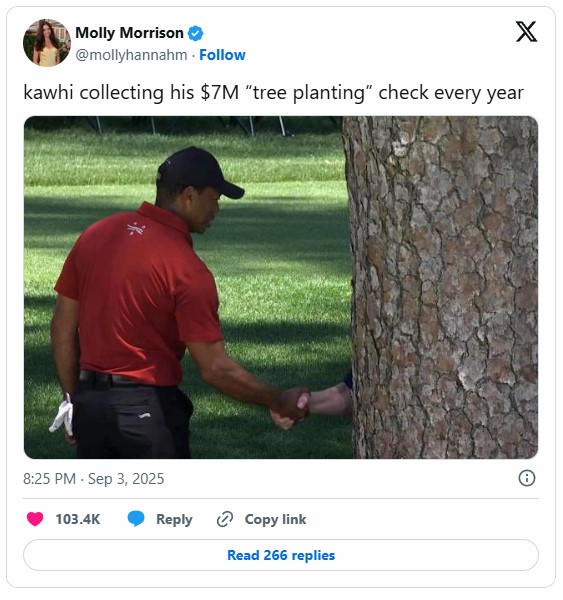Click the copy link chain icon
This screenshot has width=563, height=600.
225,519
